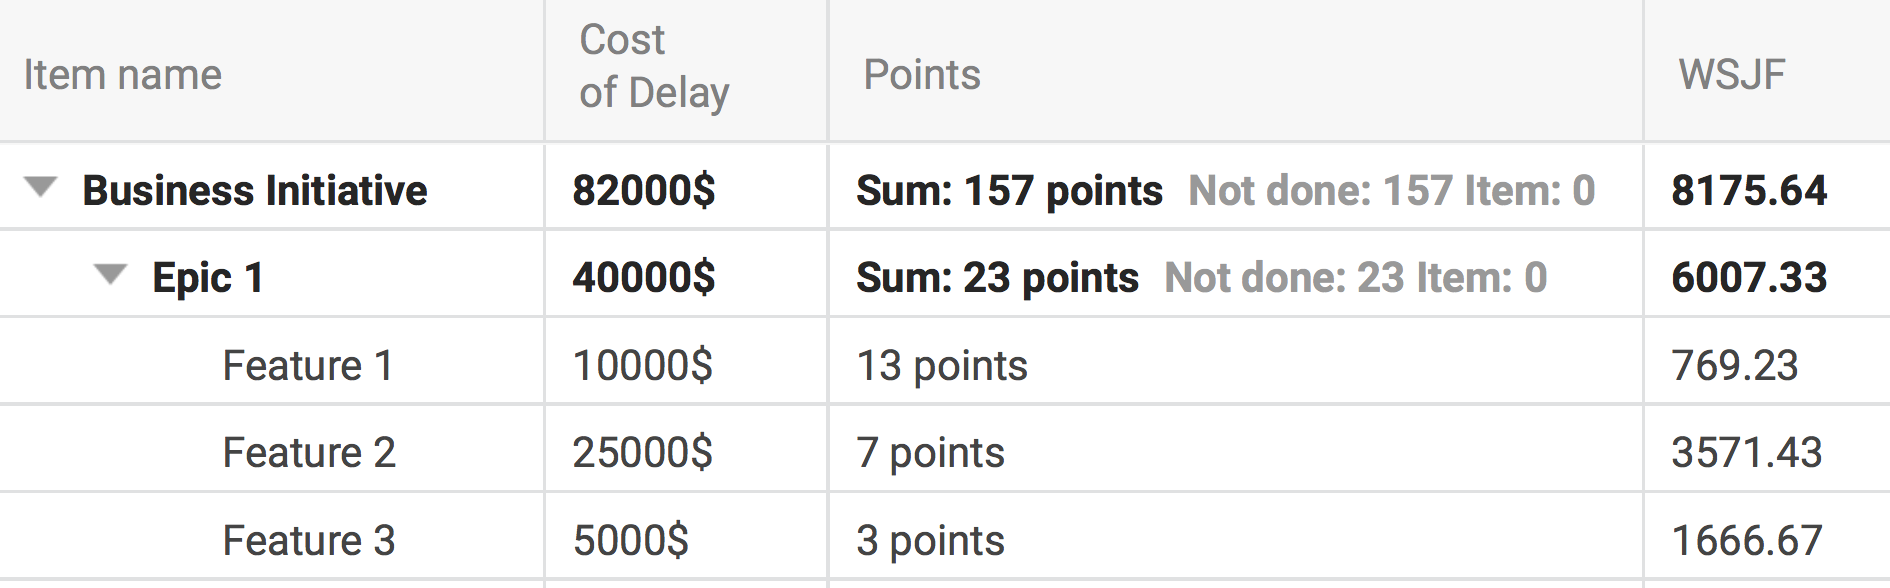Click the WSJF column header
1890x588 pixels.
[x=1731, y=75]
